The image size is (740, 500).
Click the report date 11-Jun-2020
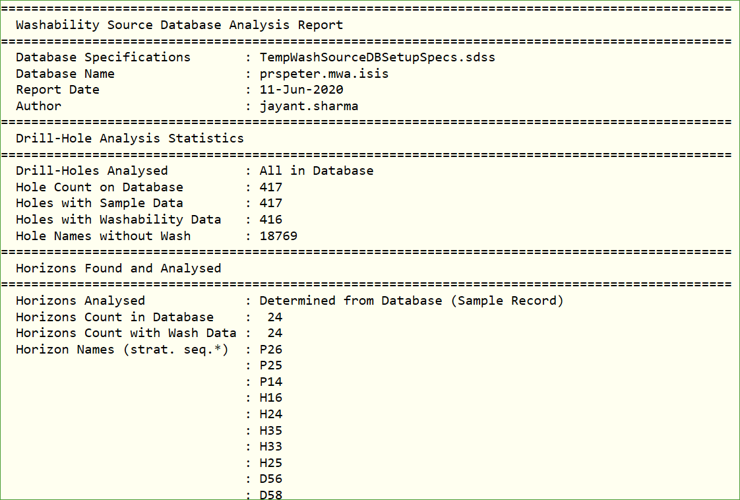point(301,89)
